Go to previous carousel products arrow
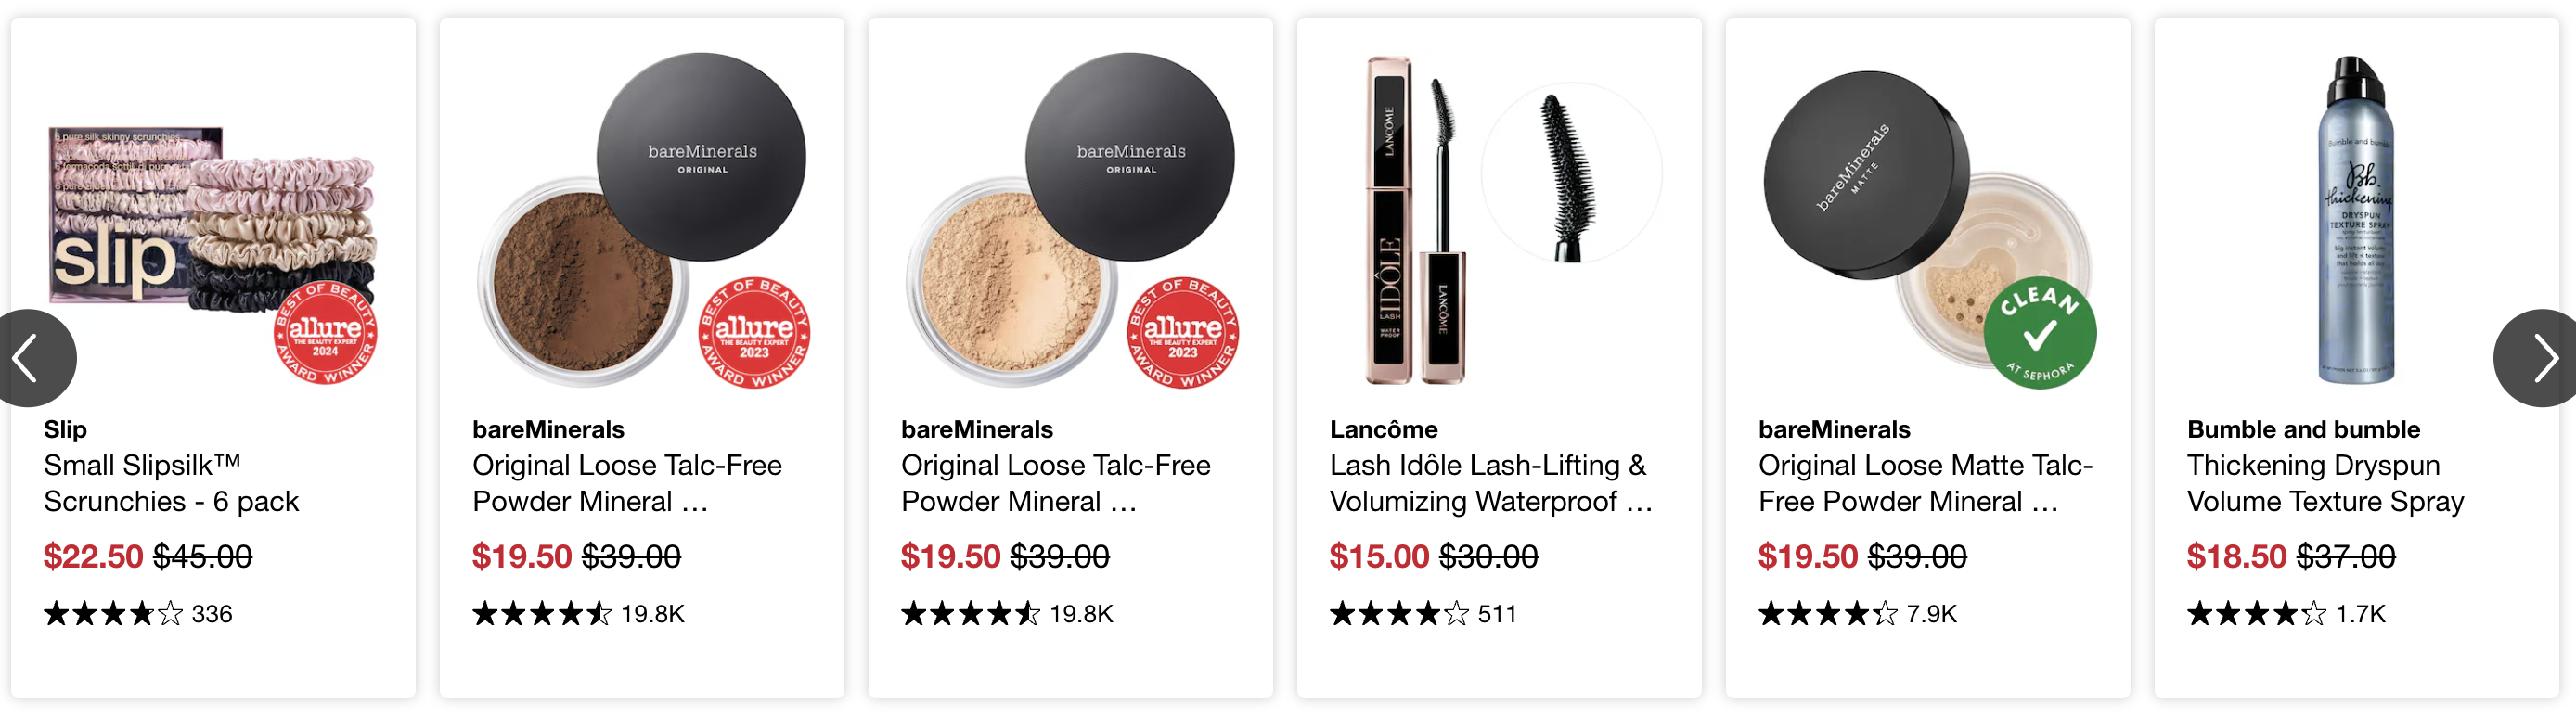The image size is (2576, 716). 32,358
